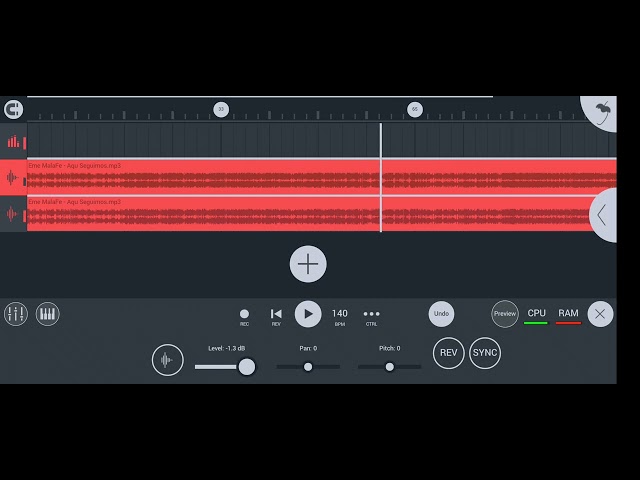Click timeline marker 33

[221, 109]
